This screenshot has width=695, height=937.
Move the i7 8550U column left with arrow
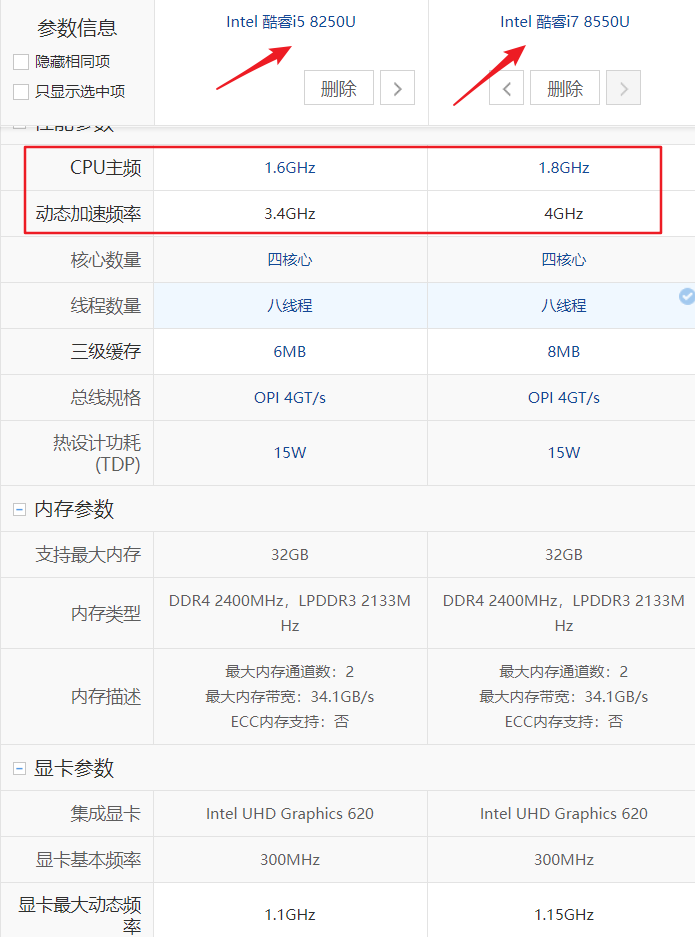[506, 88]
